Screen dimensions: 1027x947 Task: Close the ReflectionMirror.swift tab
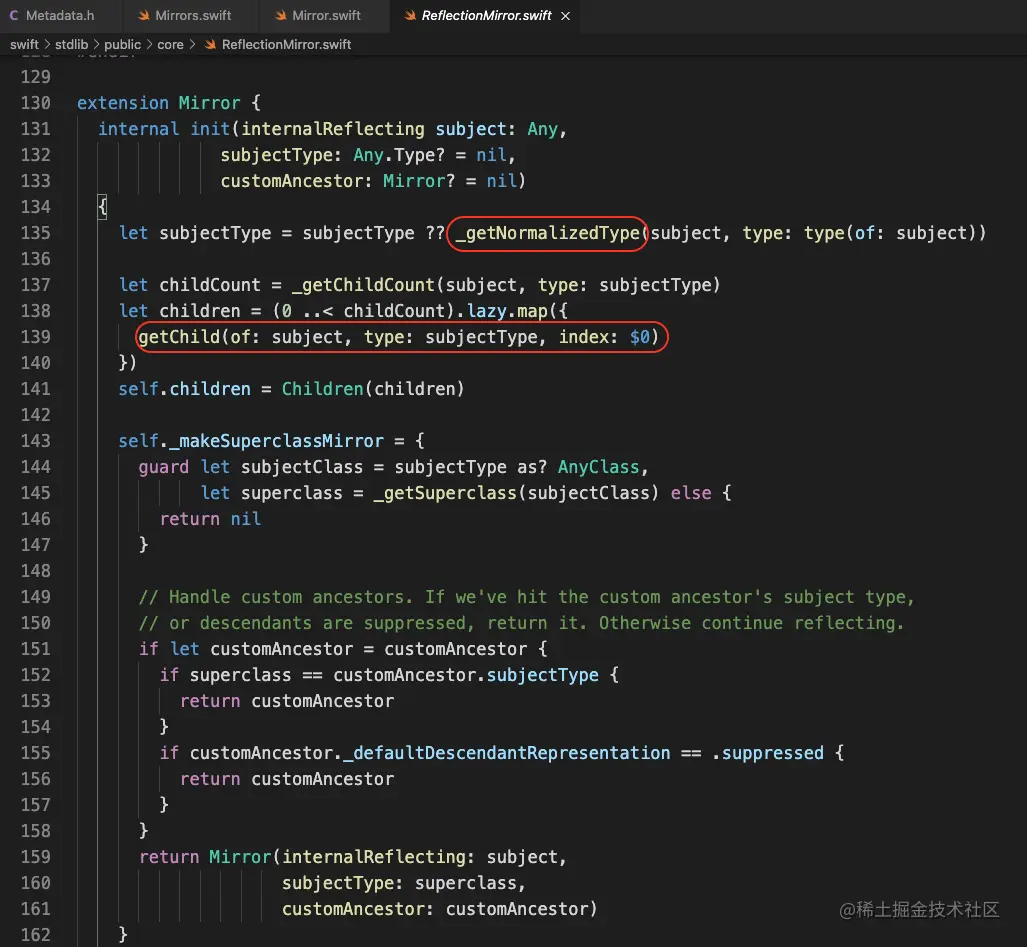pyautogui.click(x=565, y=16)
